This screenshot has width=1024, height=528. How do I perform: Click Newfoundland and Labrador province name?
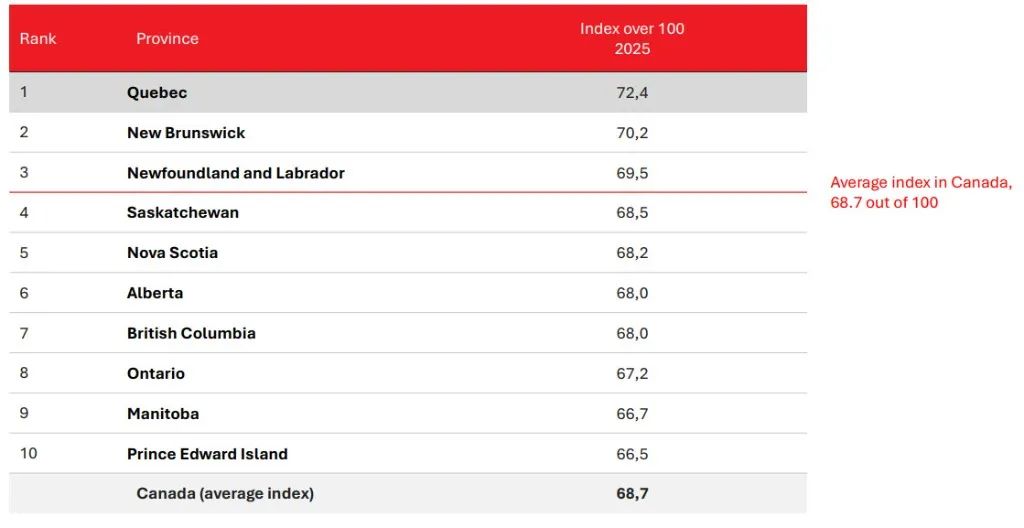coord(236,173)
